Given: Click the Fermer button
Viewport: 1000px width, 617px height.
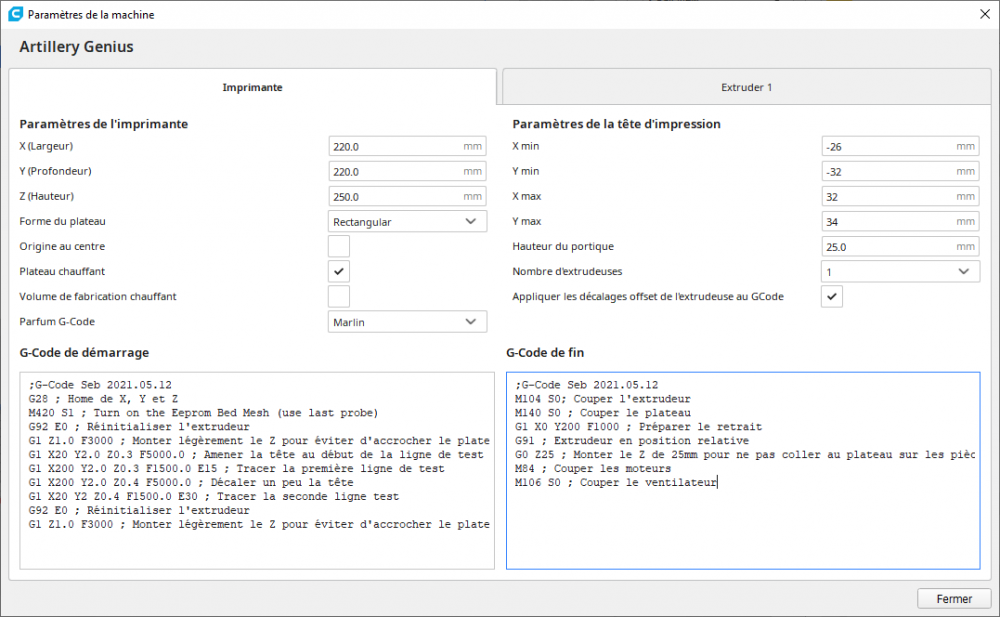Looking at the screenshot, I should [x=954, y=598].
